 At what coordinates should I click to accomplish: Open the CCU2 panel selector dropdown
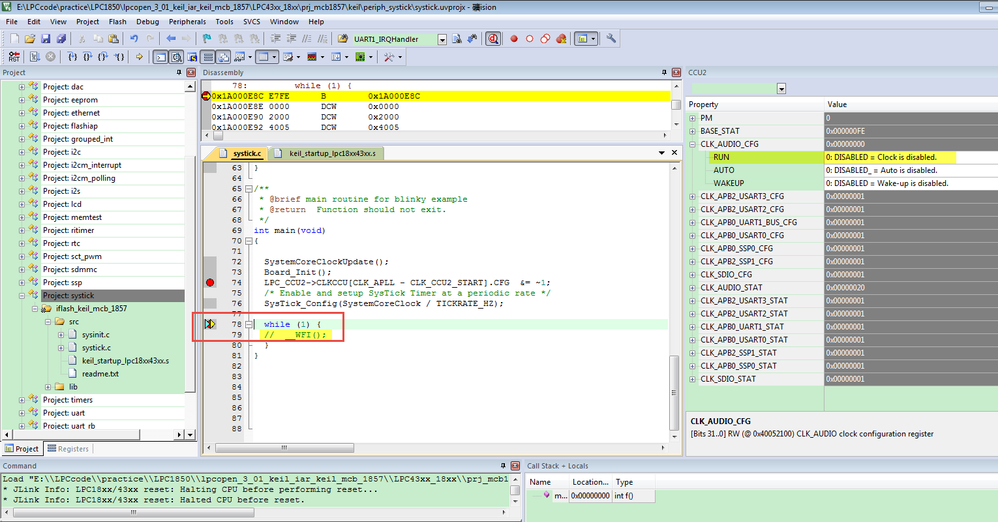[x=781, y=88]
